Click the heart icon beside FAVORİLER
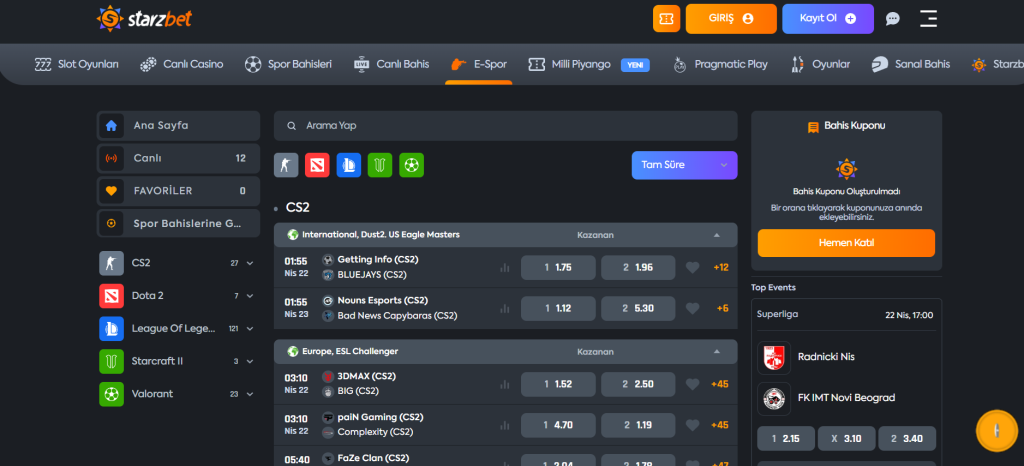 coord(111,191)
